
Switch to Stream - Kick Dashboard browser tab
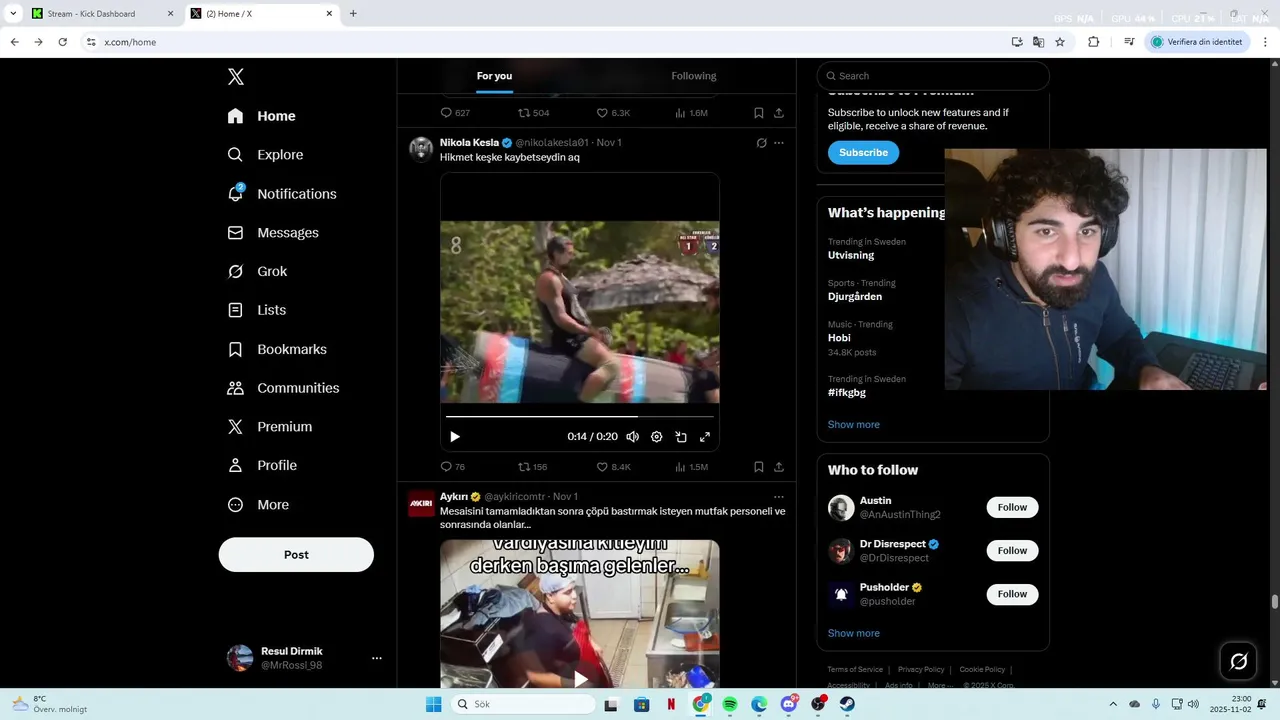[101, 14]
